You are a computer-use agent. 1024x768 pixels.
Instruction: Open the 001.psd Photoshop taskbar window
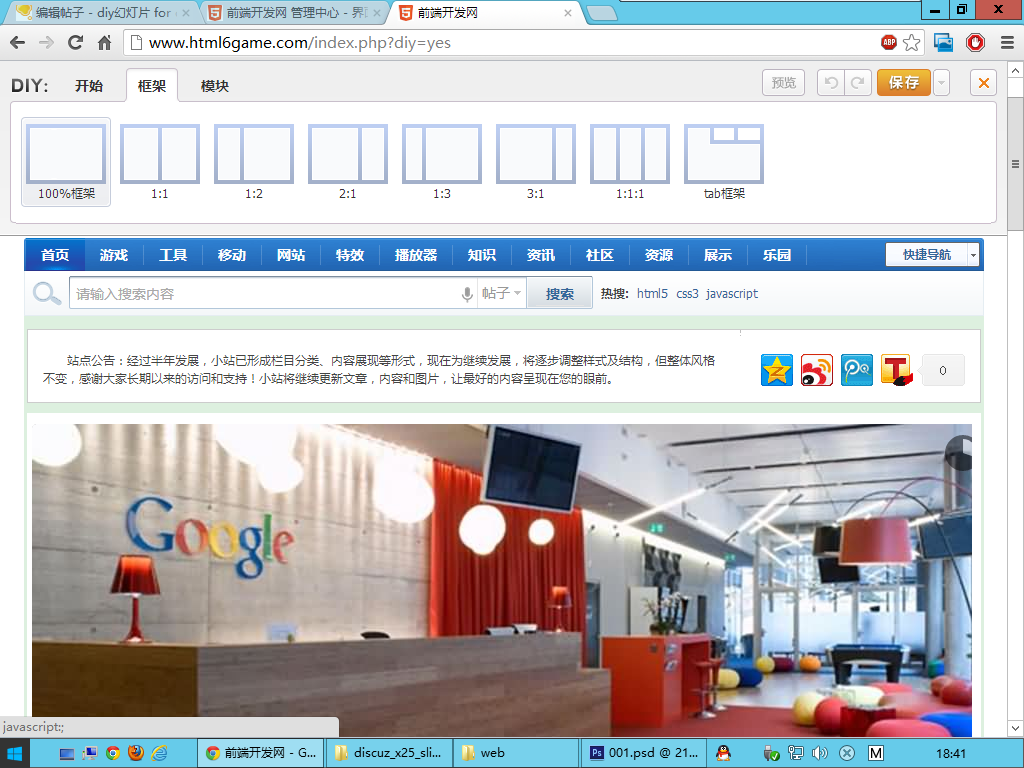click(645, 753)
